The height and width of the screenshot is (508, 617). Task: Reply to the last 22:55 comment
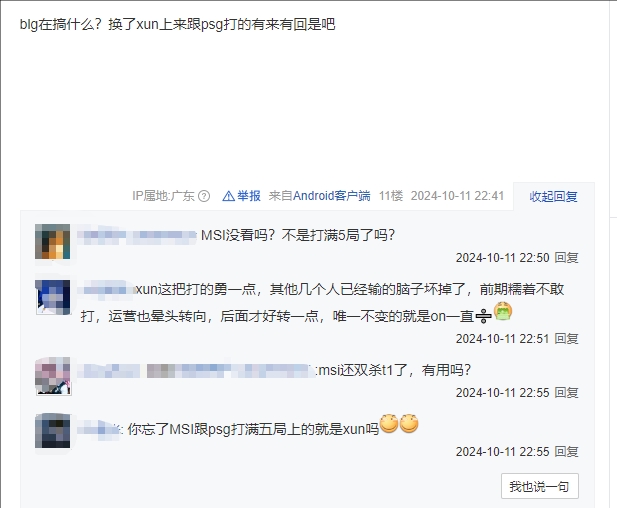566,451
